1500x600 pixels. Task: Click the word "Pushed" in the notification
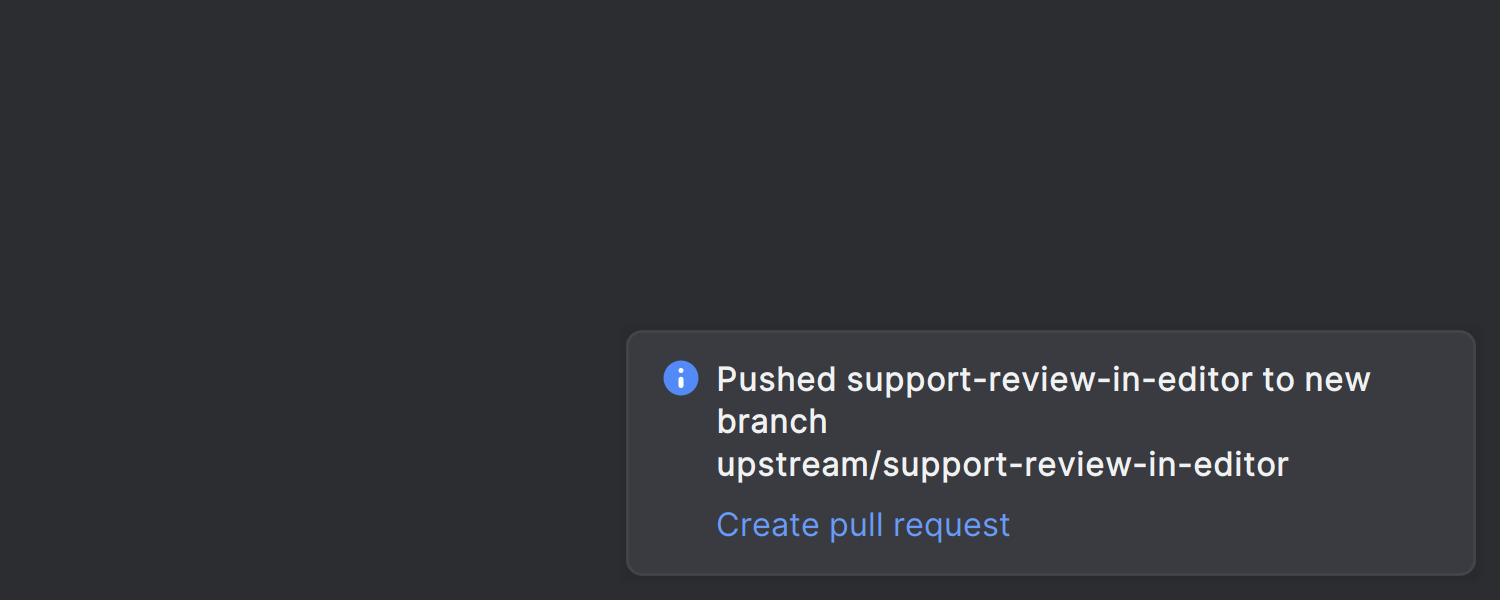tap(776, 380)
